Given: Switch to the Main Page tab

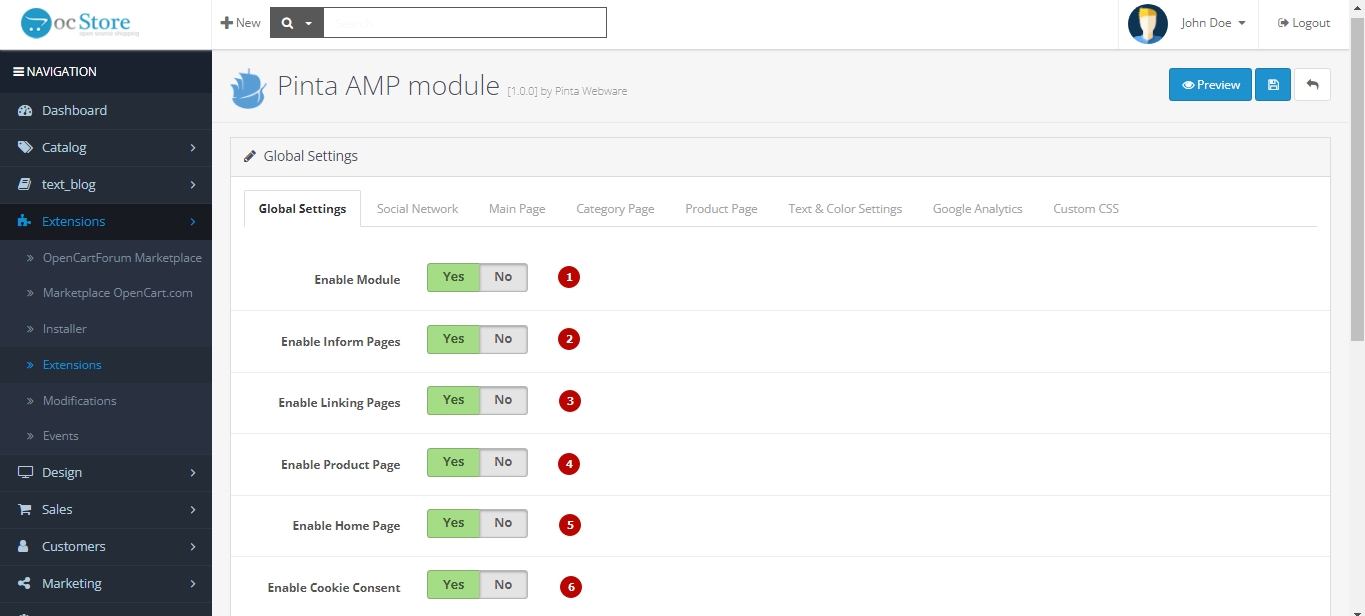Looking at the screenshot, I should (517, 209).
